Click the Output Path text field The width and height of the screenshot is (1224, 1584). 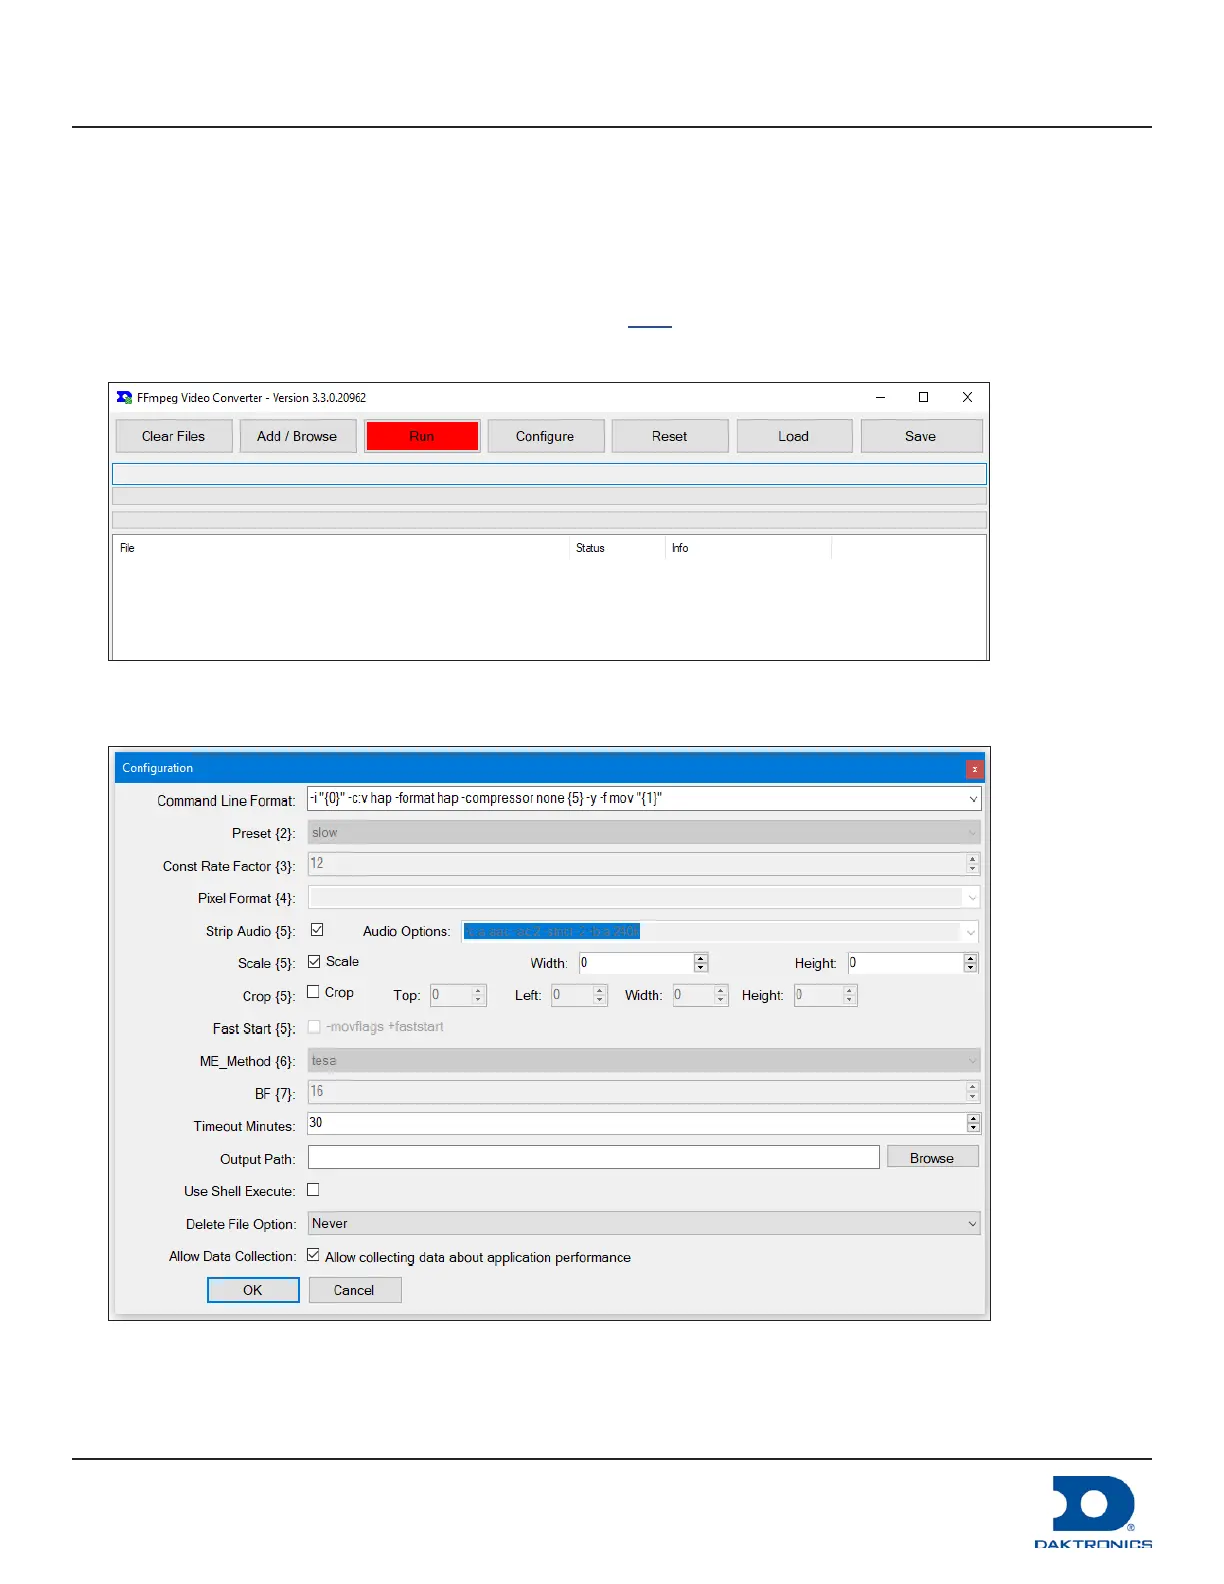(594, 1157)
